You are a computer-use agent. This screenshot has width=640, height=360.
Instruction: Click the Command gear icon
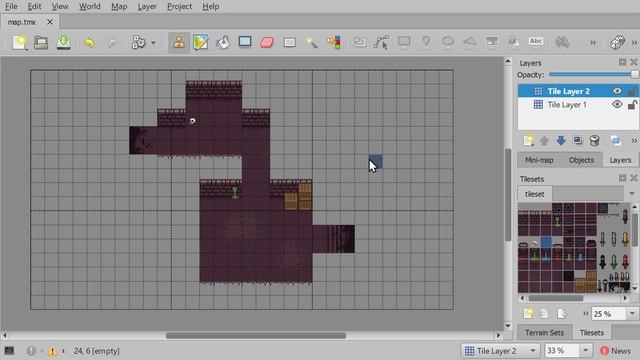pos(138,42)
